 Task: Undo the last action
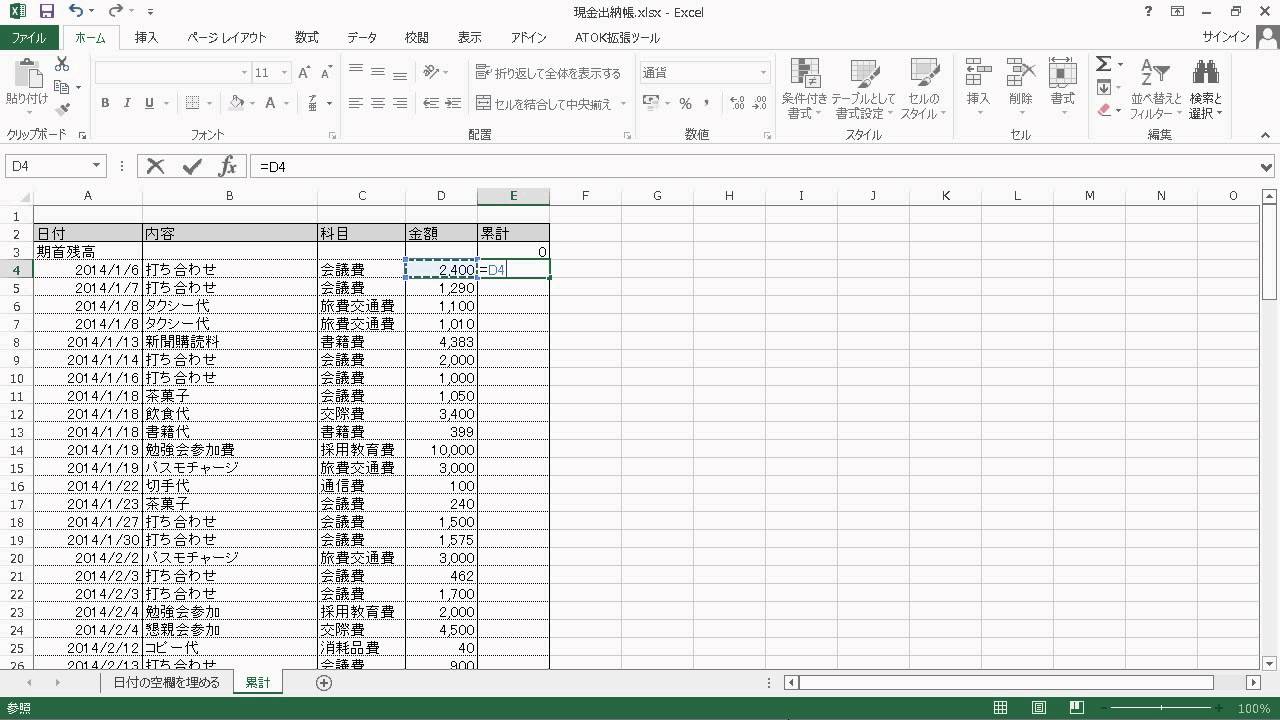click(76, 12)
